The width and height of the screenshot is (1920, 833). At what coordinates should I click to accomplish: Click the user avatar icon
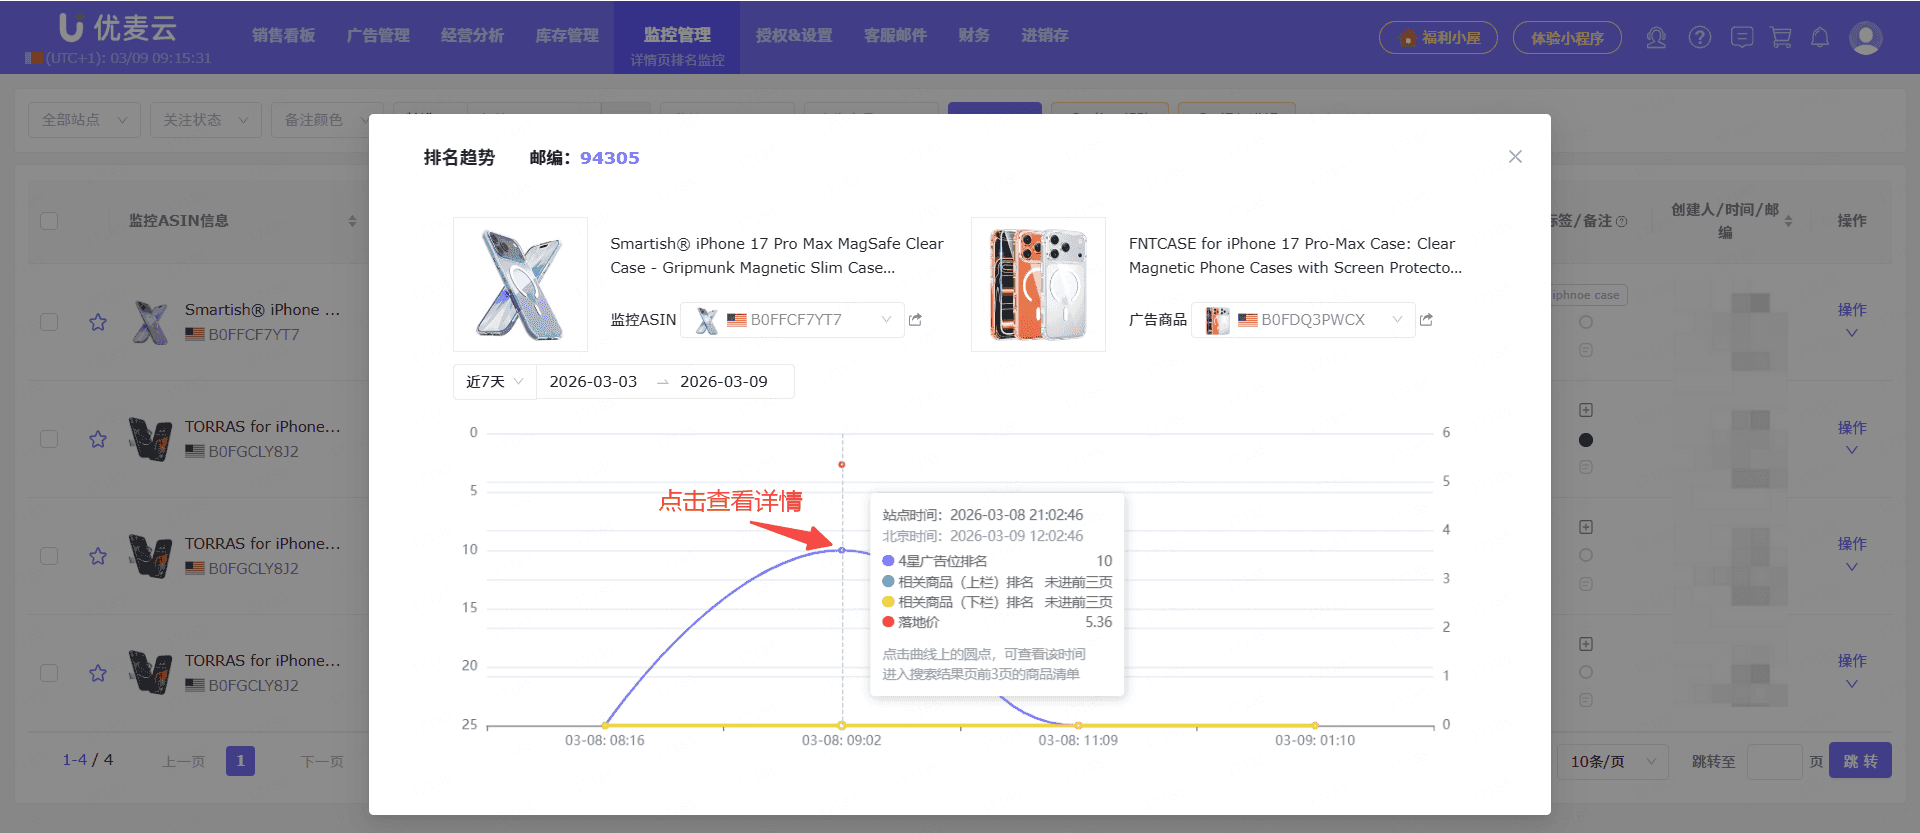(x=1866, y=38)
